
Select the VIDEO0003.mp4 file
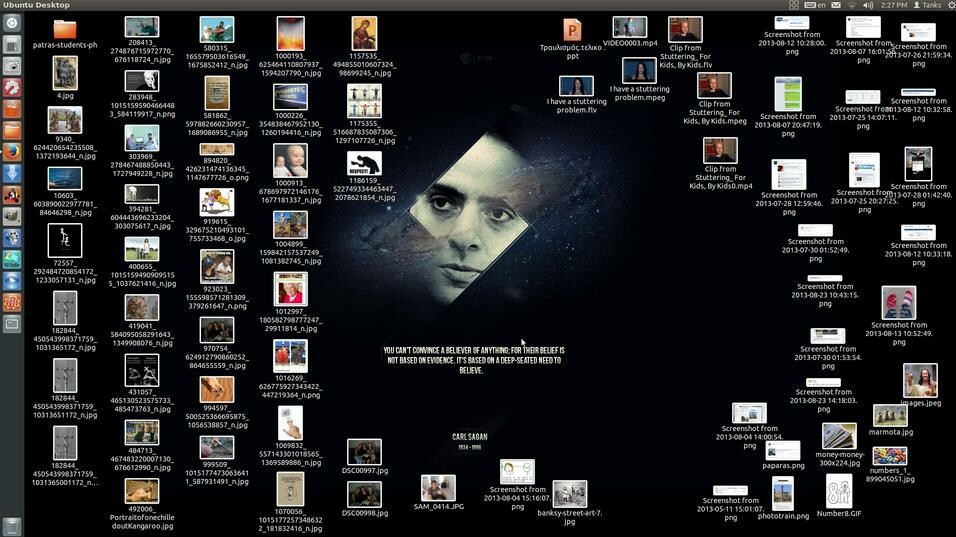click(630, 32)
